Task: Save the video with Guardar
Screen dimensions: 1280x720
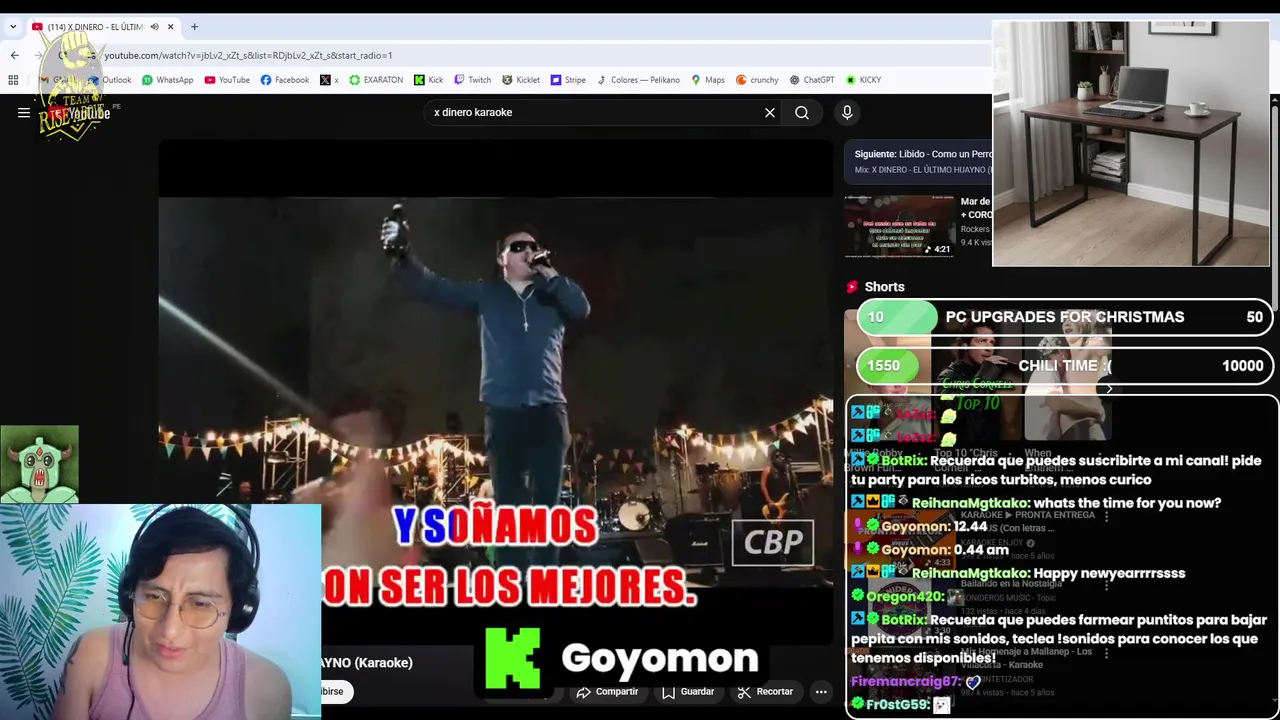Action: (688, 691)
